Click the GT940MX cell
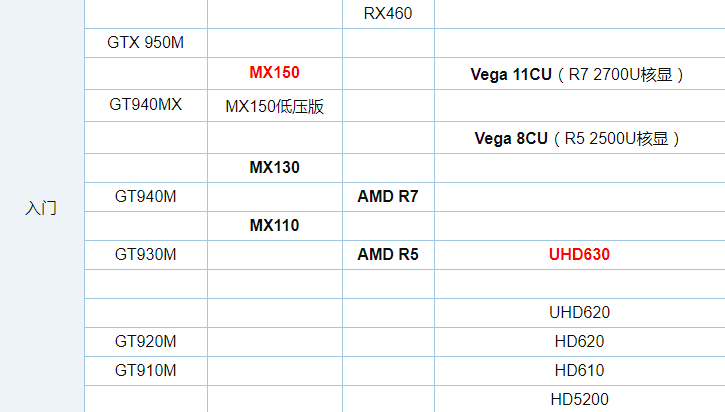The width and height of the screenshot is (725, 412). [145, 105]
